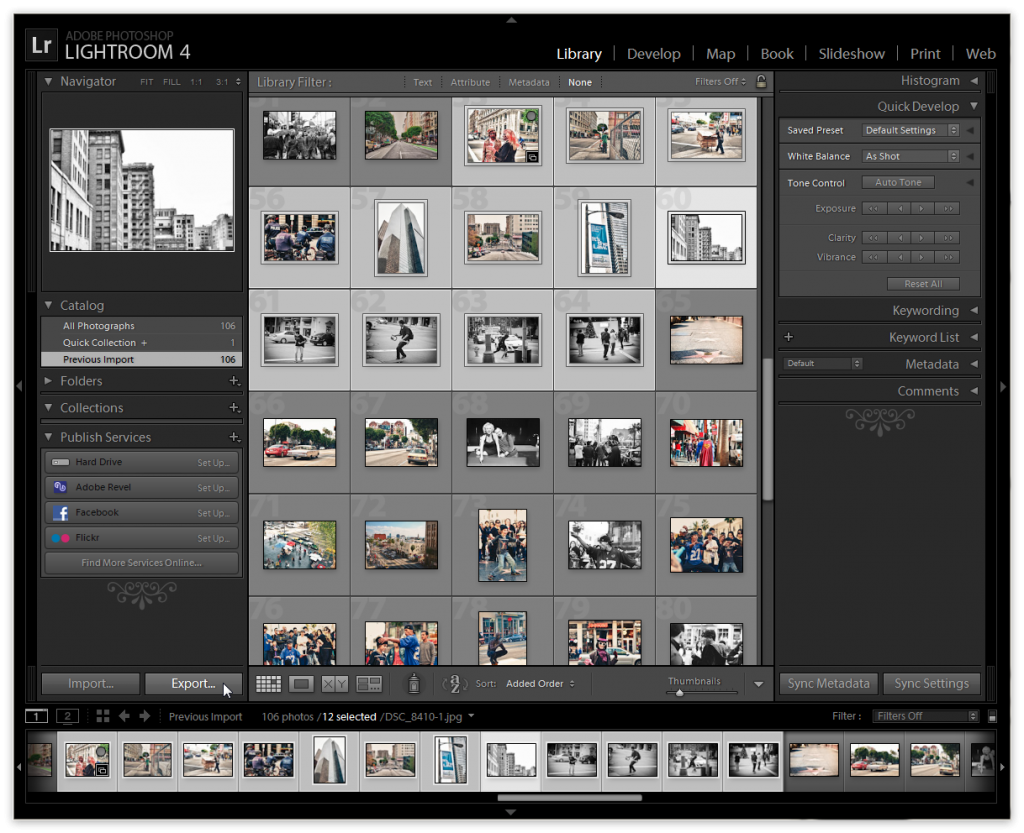This screenshot has height=833, width=1024.
Task: Click Sync Metadata button
Action: (828, 684)
